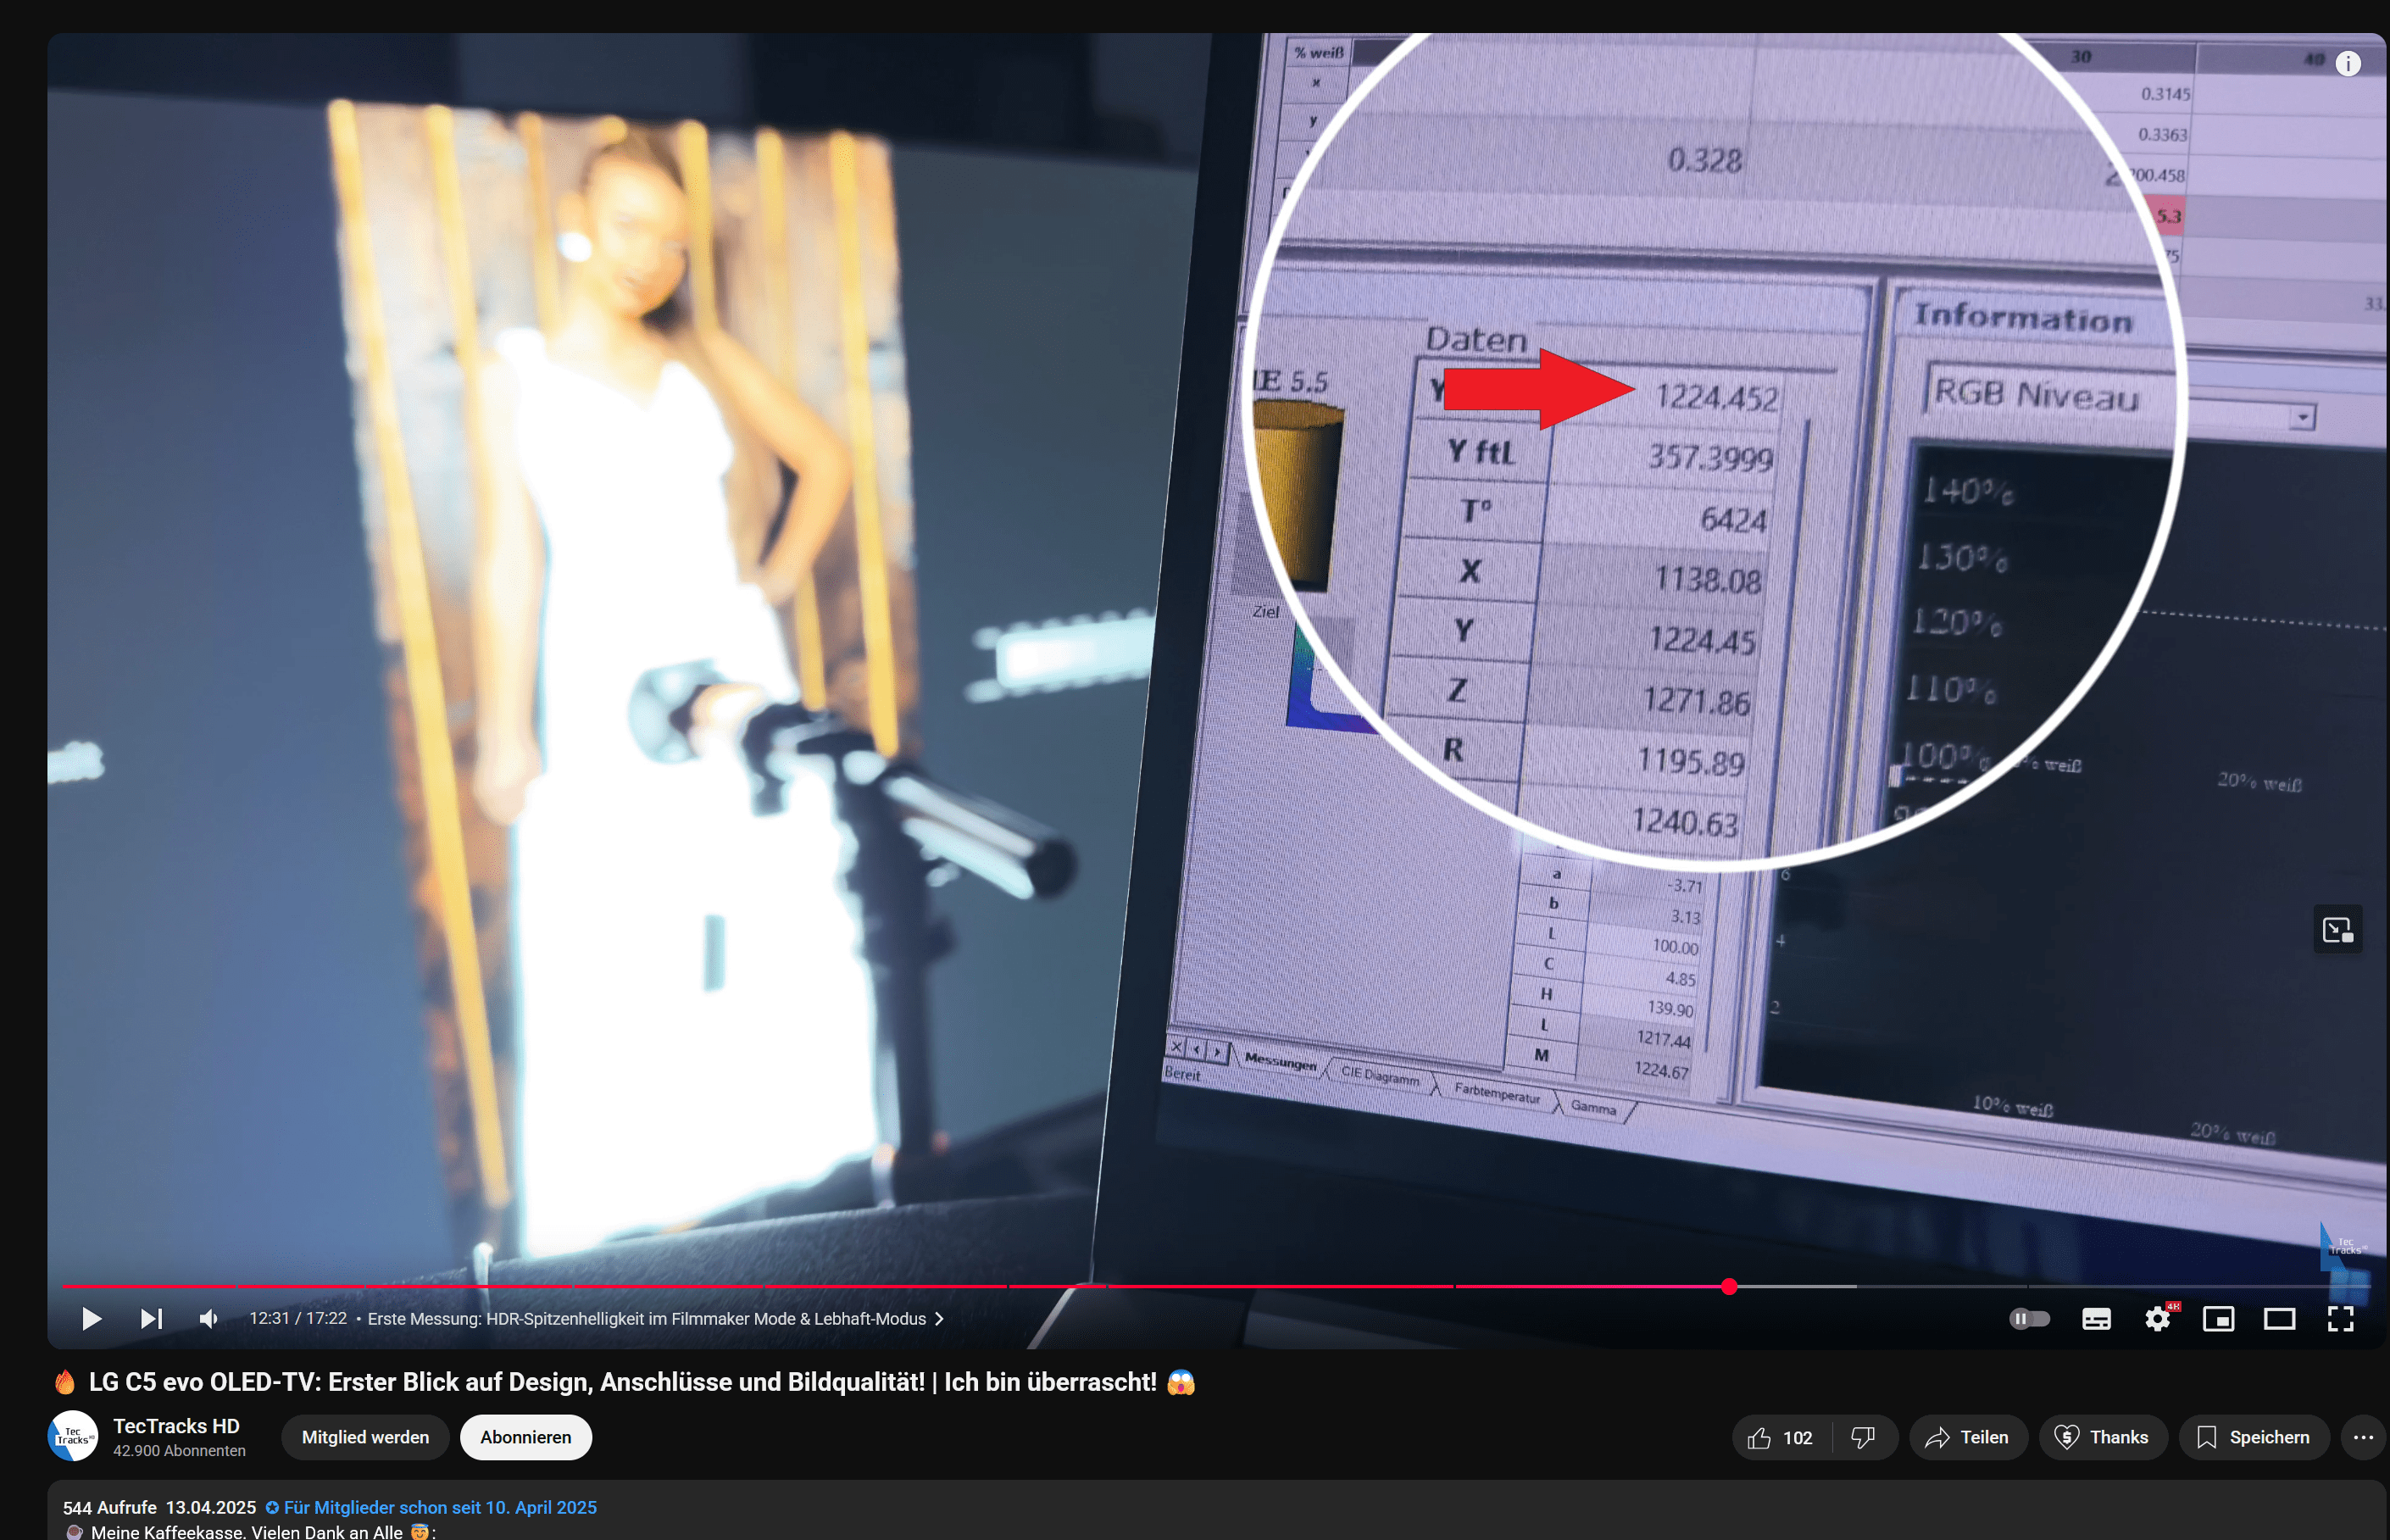The height and width of the screenshot is (1540, 2390).
Task: Turn on subtitles
Action: [2096, 1318]
